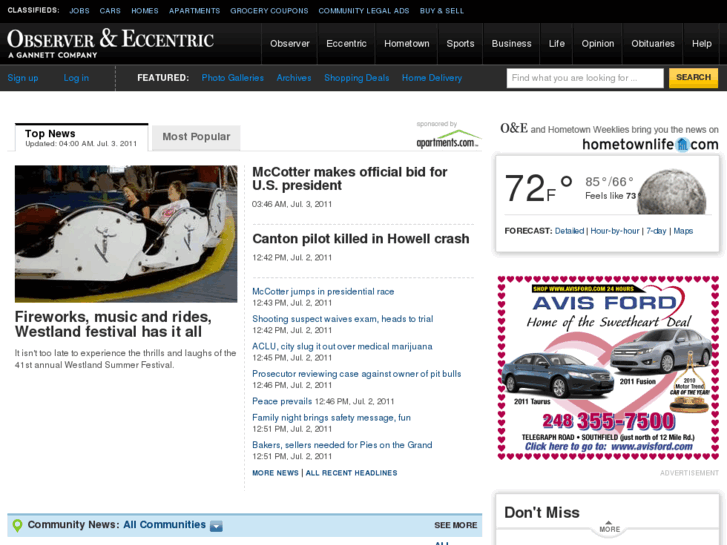Open ACLU medical marijuana story

click(x=342, y=346)
